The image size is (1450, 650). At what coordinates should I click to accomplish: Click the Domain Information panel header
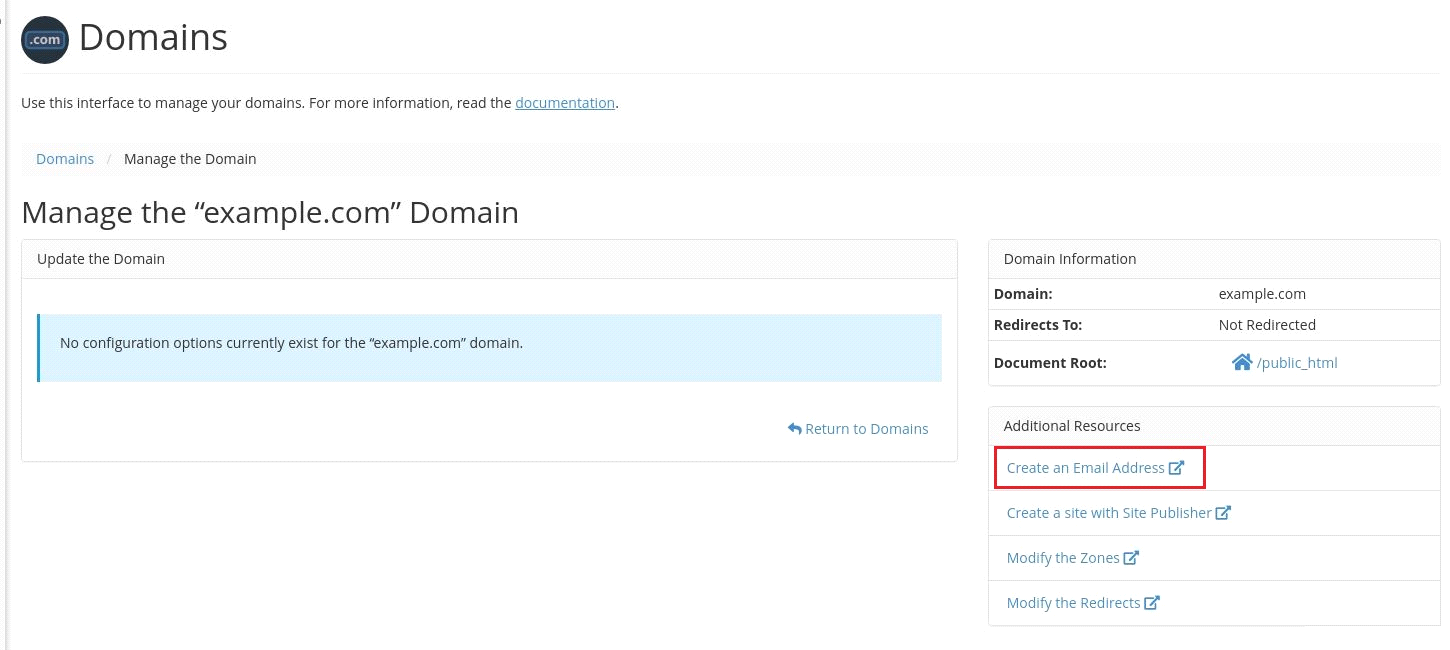pyautogui.click(x=1069, y=258)
